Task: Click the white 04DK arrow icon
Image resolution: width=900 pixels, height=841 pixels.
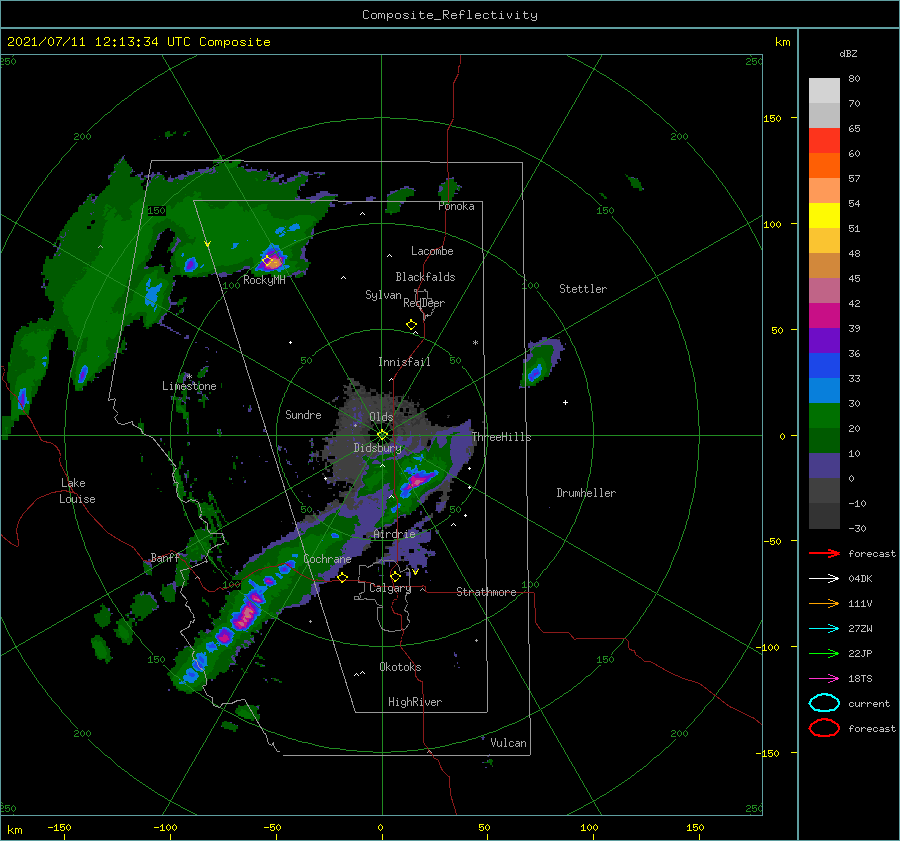Action: pos(824,579)
